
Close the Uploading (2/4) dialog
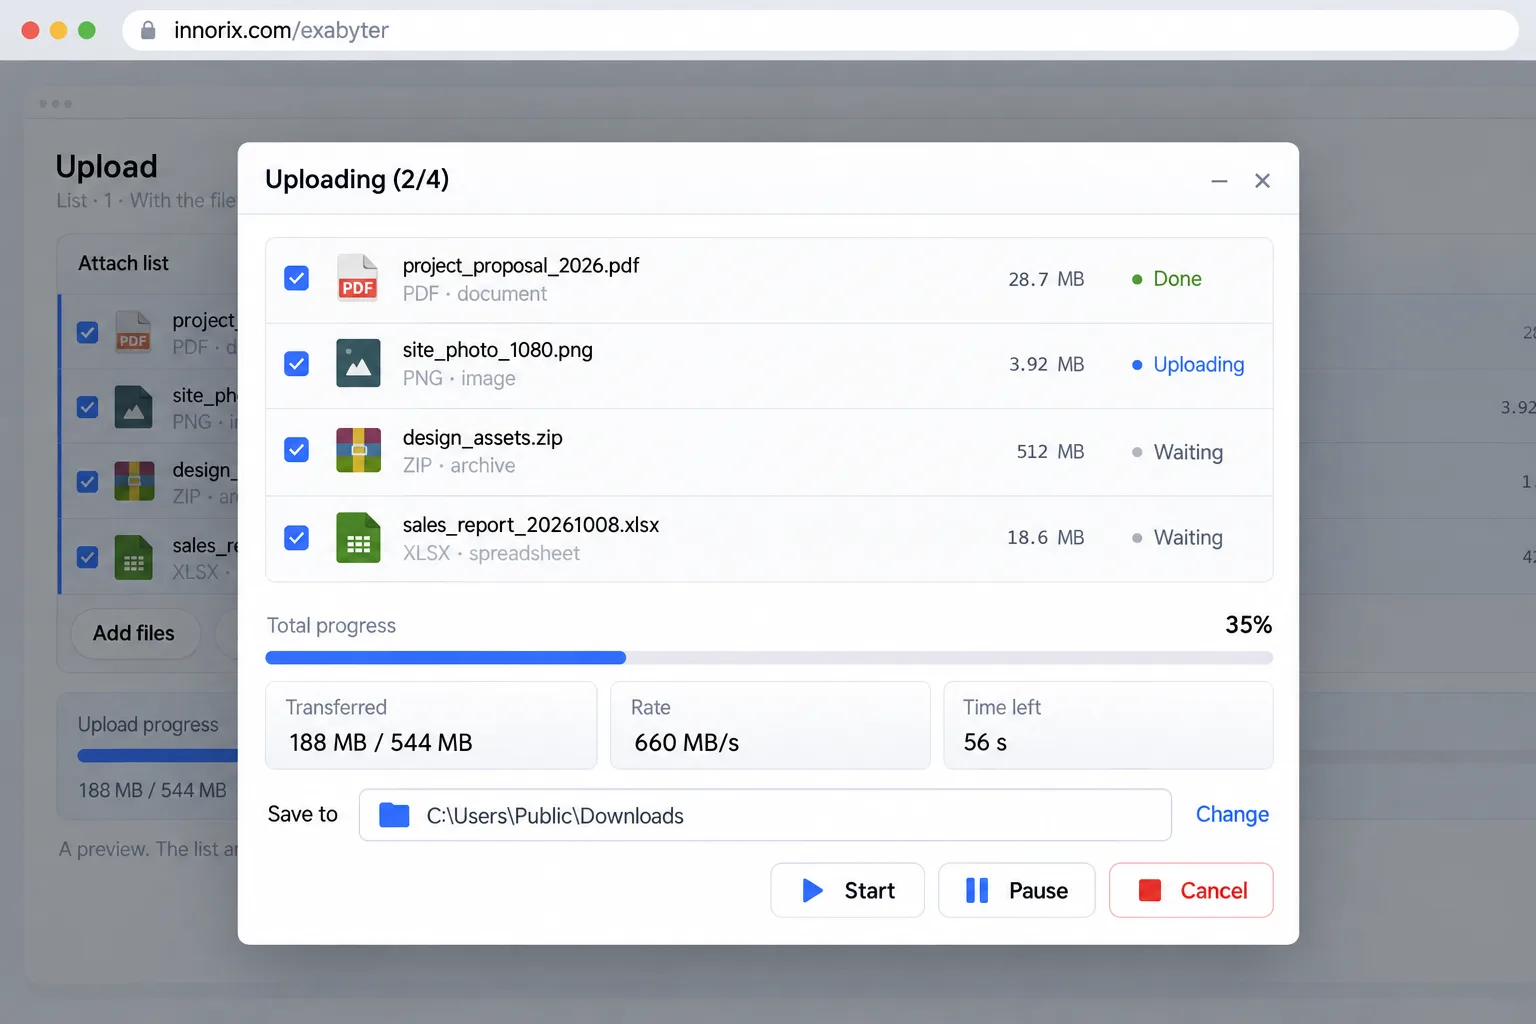click(1262, 180)
